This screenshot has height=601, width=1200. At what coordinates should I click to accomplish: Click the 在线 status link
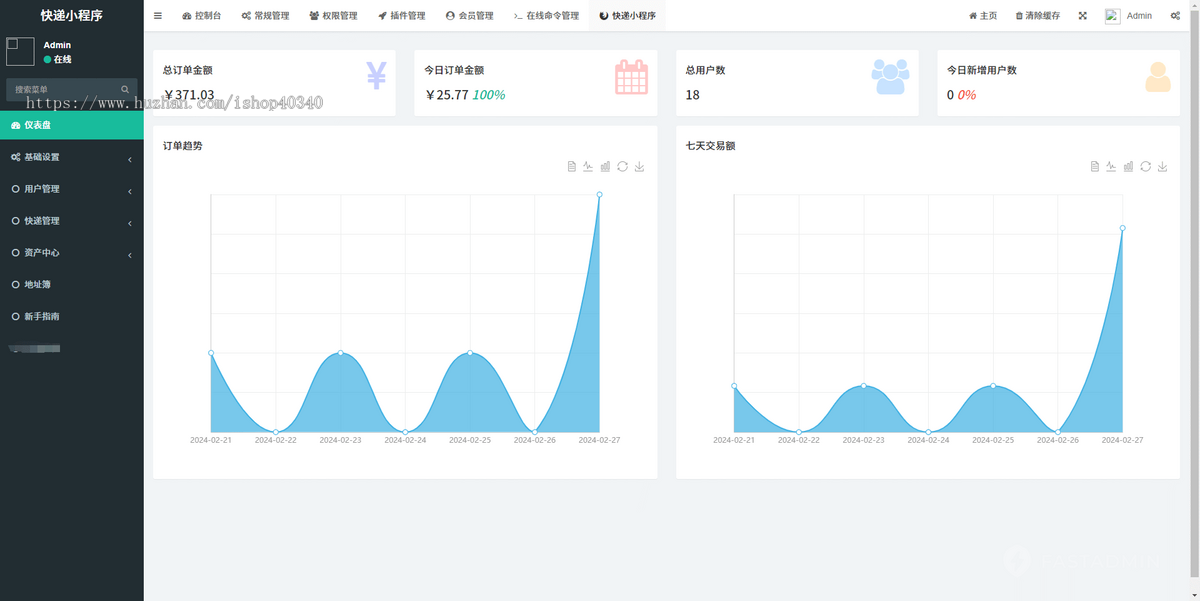click(58, 60)
